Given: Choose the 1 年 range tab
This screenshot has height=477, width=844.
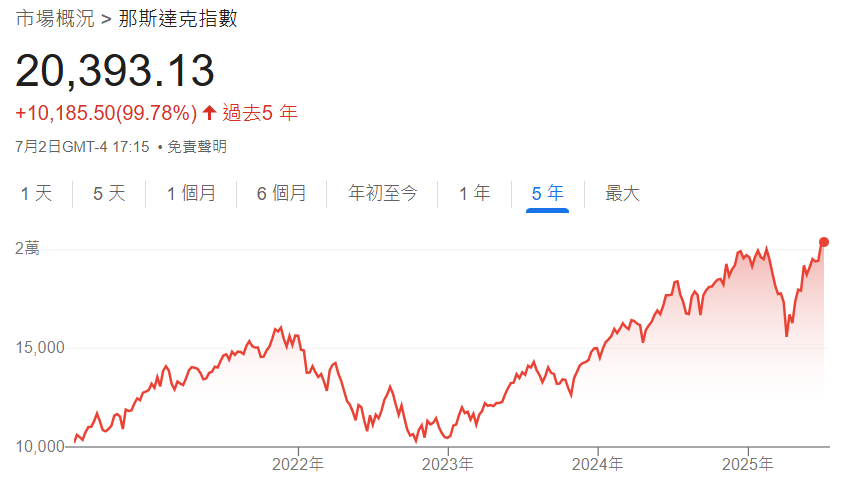Looking at the screenshot, I should [475, 193].
